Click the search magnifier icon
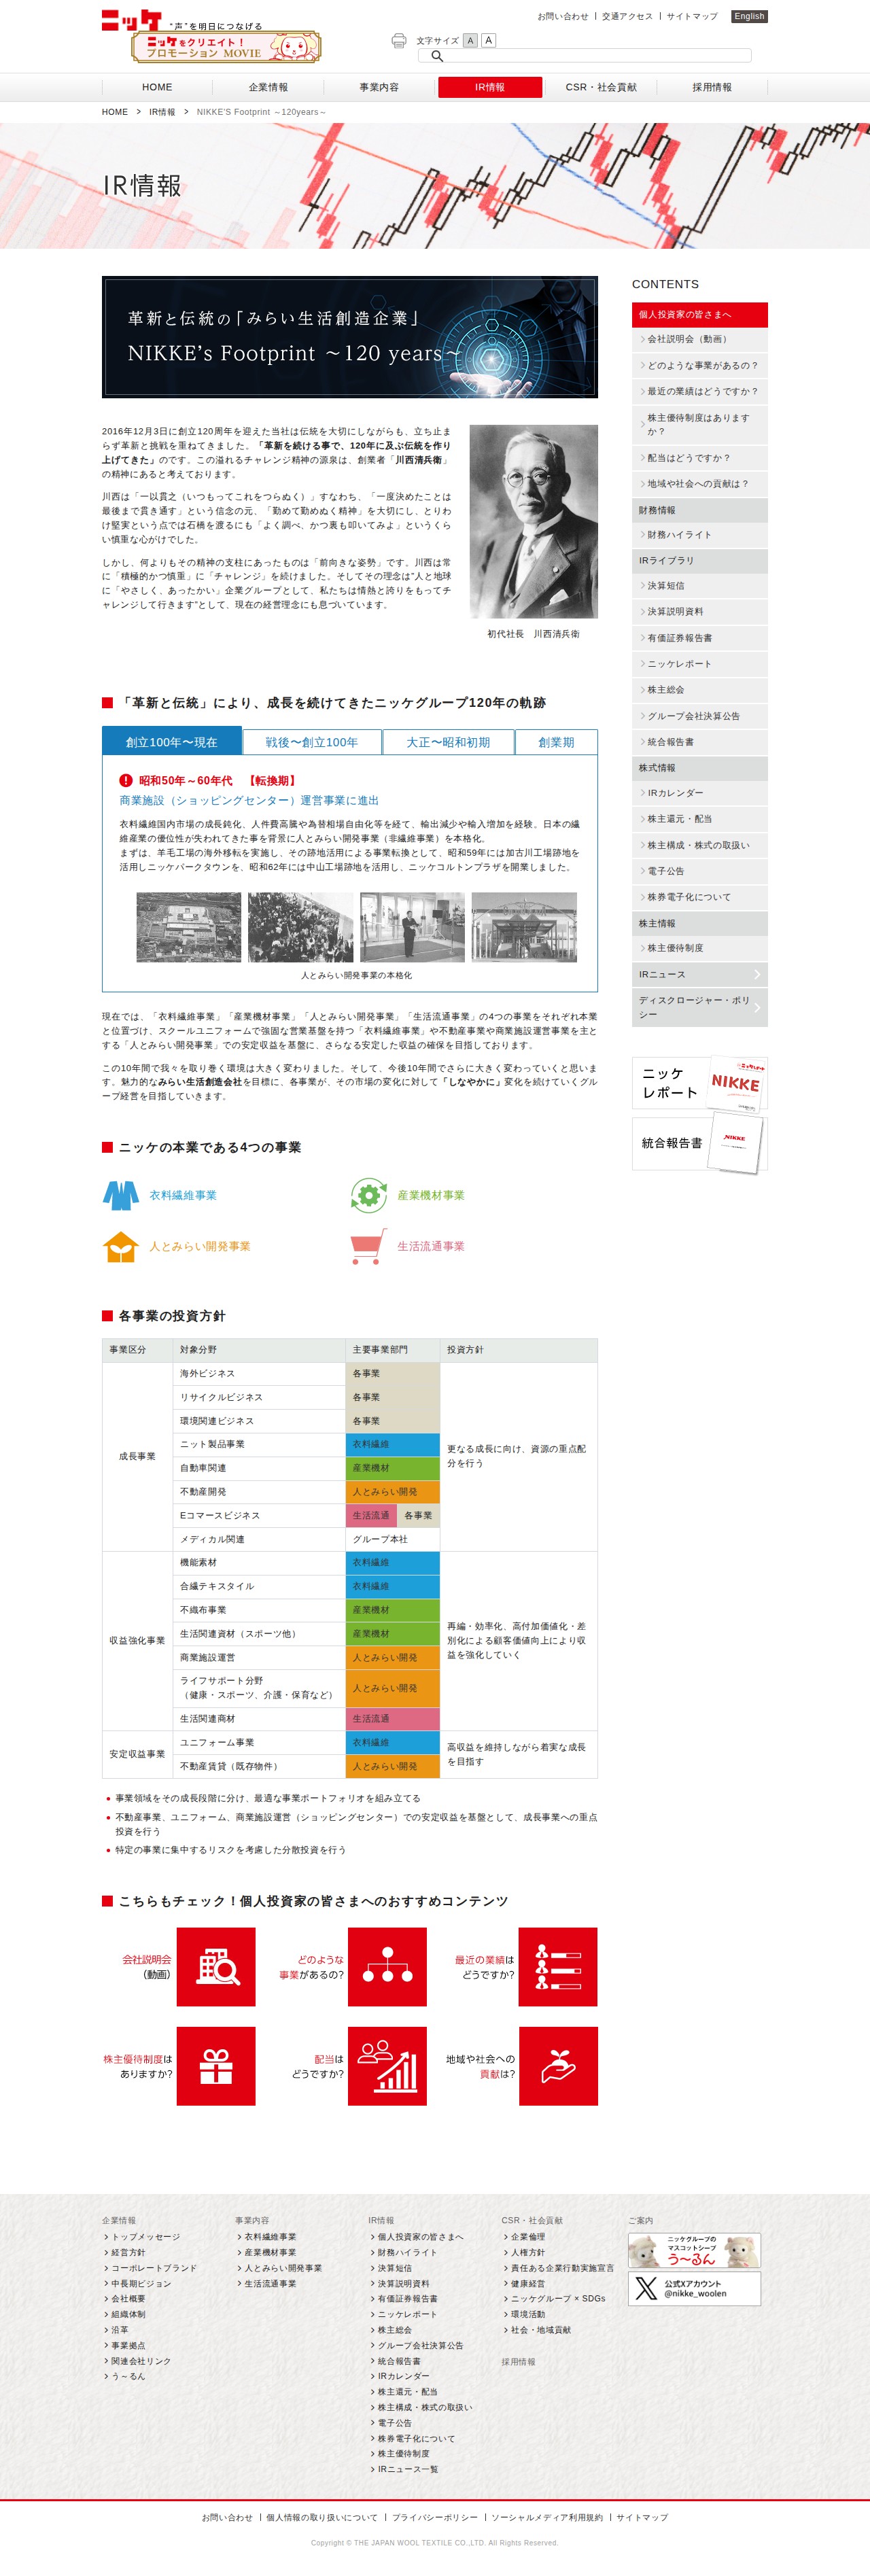Viewport: 870px width, 2576px height. [437, 56]
